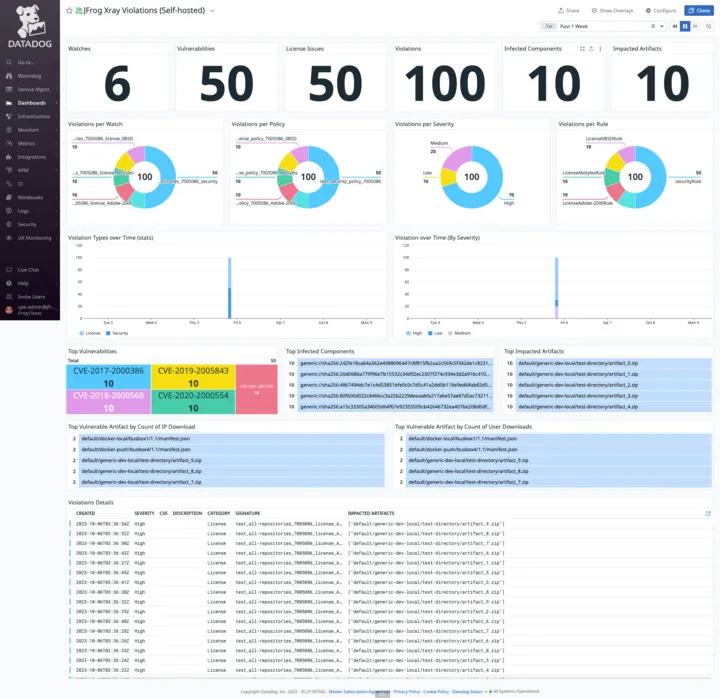Screen dimensions: 720x698
Task: Open Infected Components widget kebab menu
Action: tap(600, 49)
